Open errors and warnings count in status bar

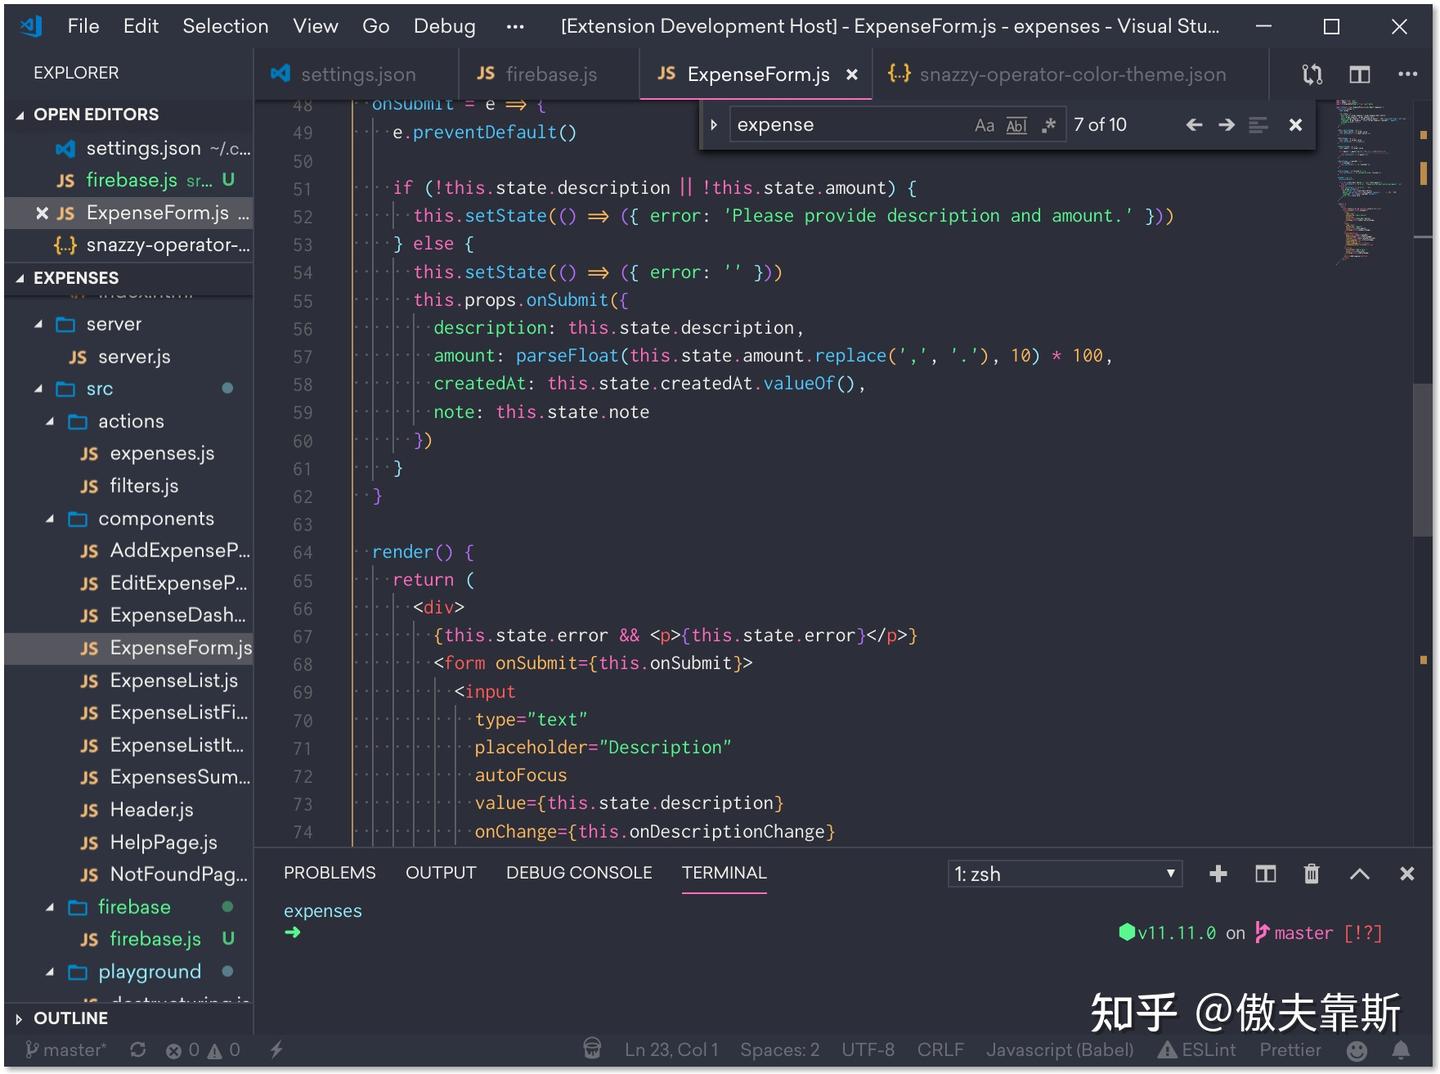click(x=203, y=1050)
